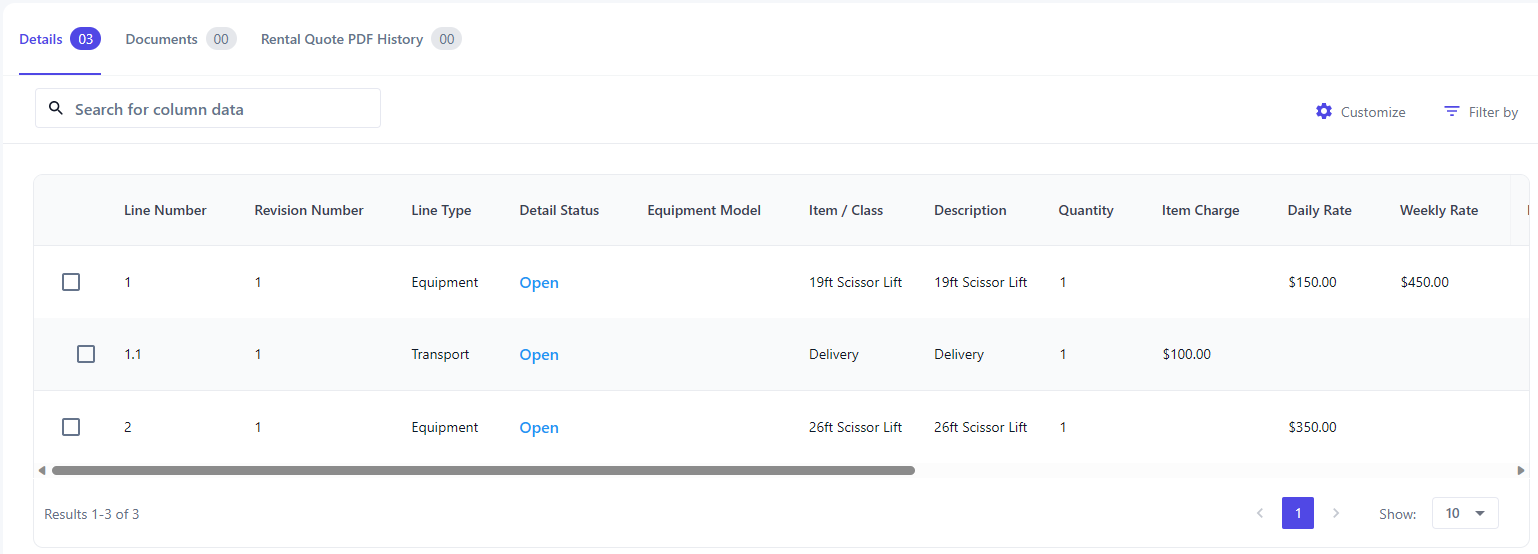Click horizontal scrollbar right arrow
The width and height of the screenshot is (1538, 554).
click(1521, 470)
